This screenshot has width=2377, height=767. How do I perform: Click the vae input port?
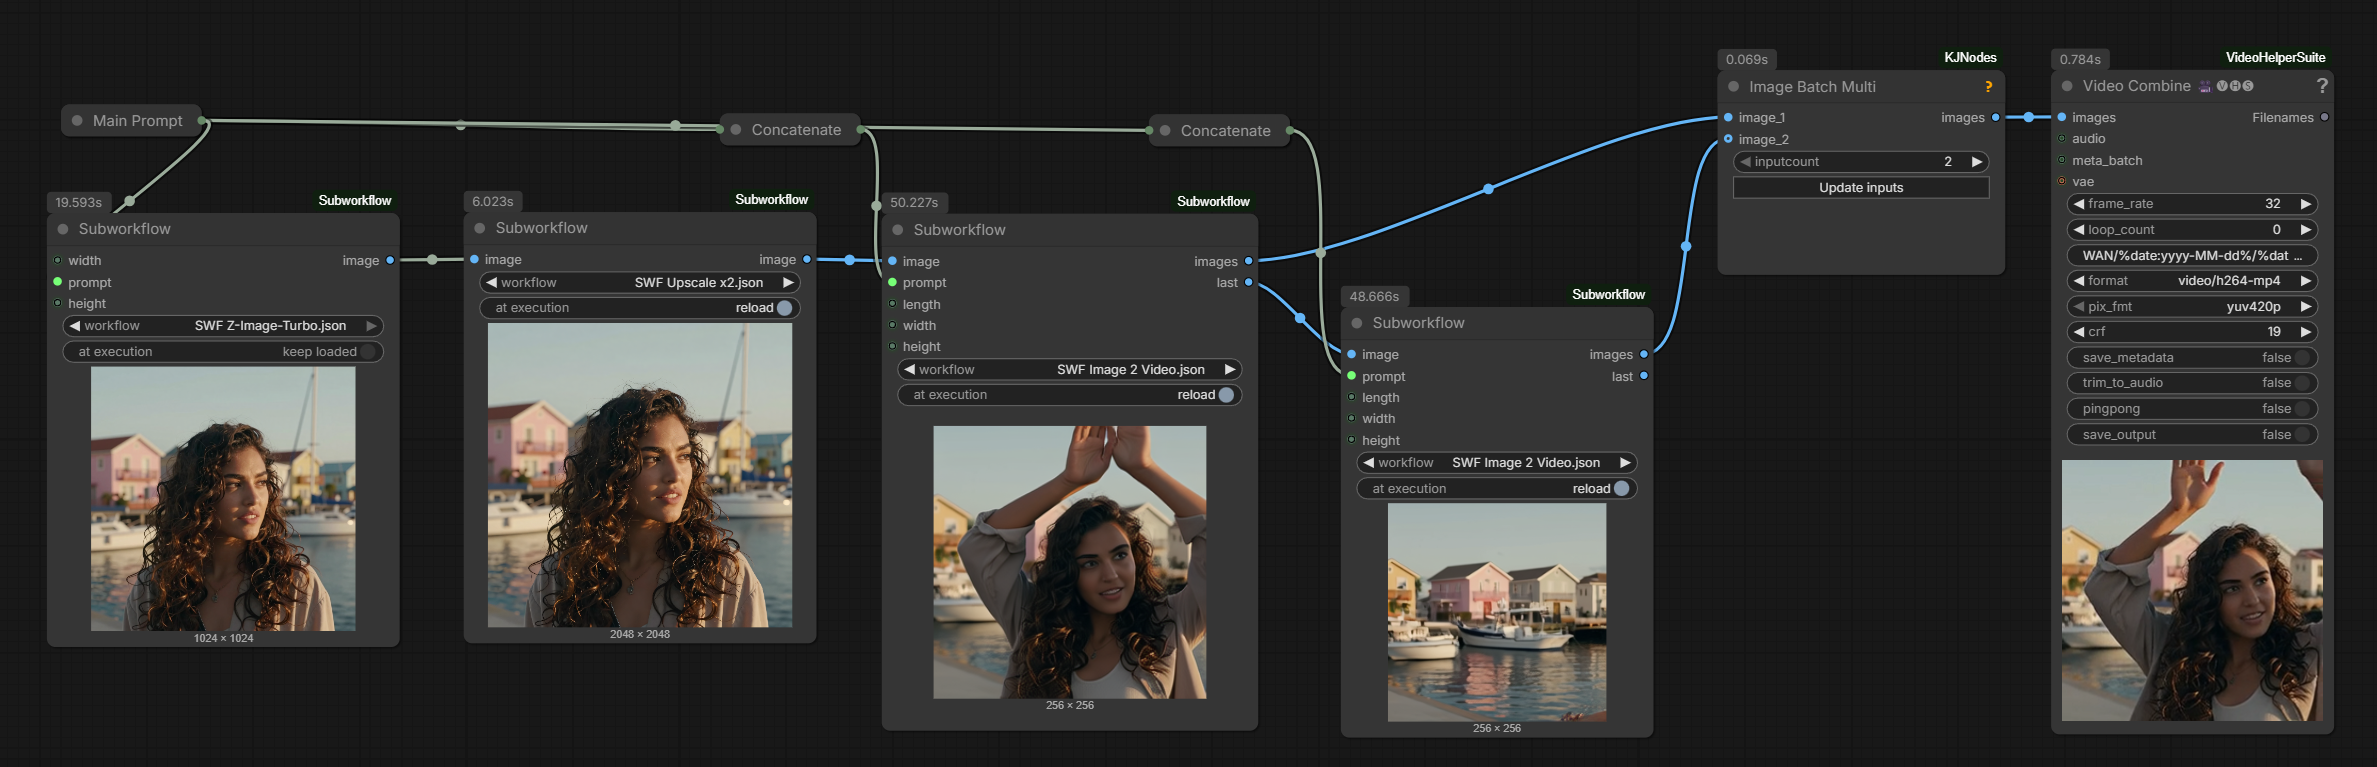coord(2062,181)
